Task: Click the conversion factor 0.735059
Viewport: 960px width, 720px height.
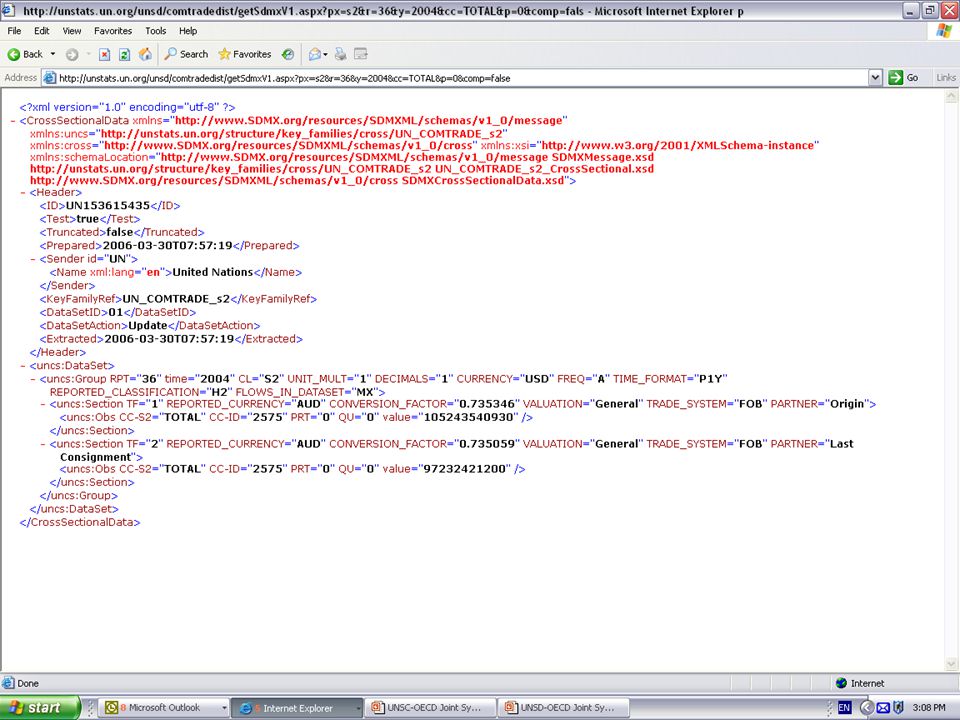Action: 487,444
